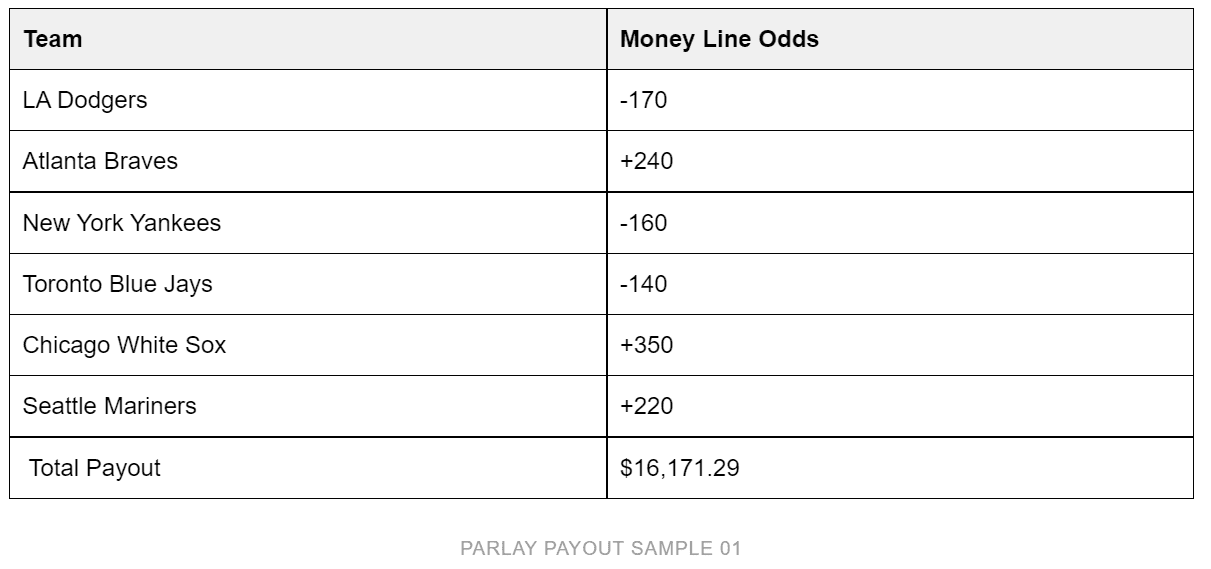1211x569 pixels.
Task: Select the +350 odds cell
Action: pos(900,345)
